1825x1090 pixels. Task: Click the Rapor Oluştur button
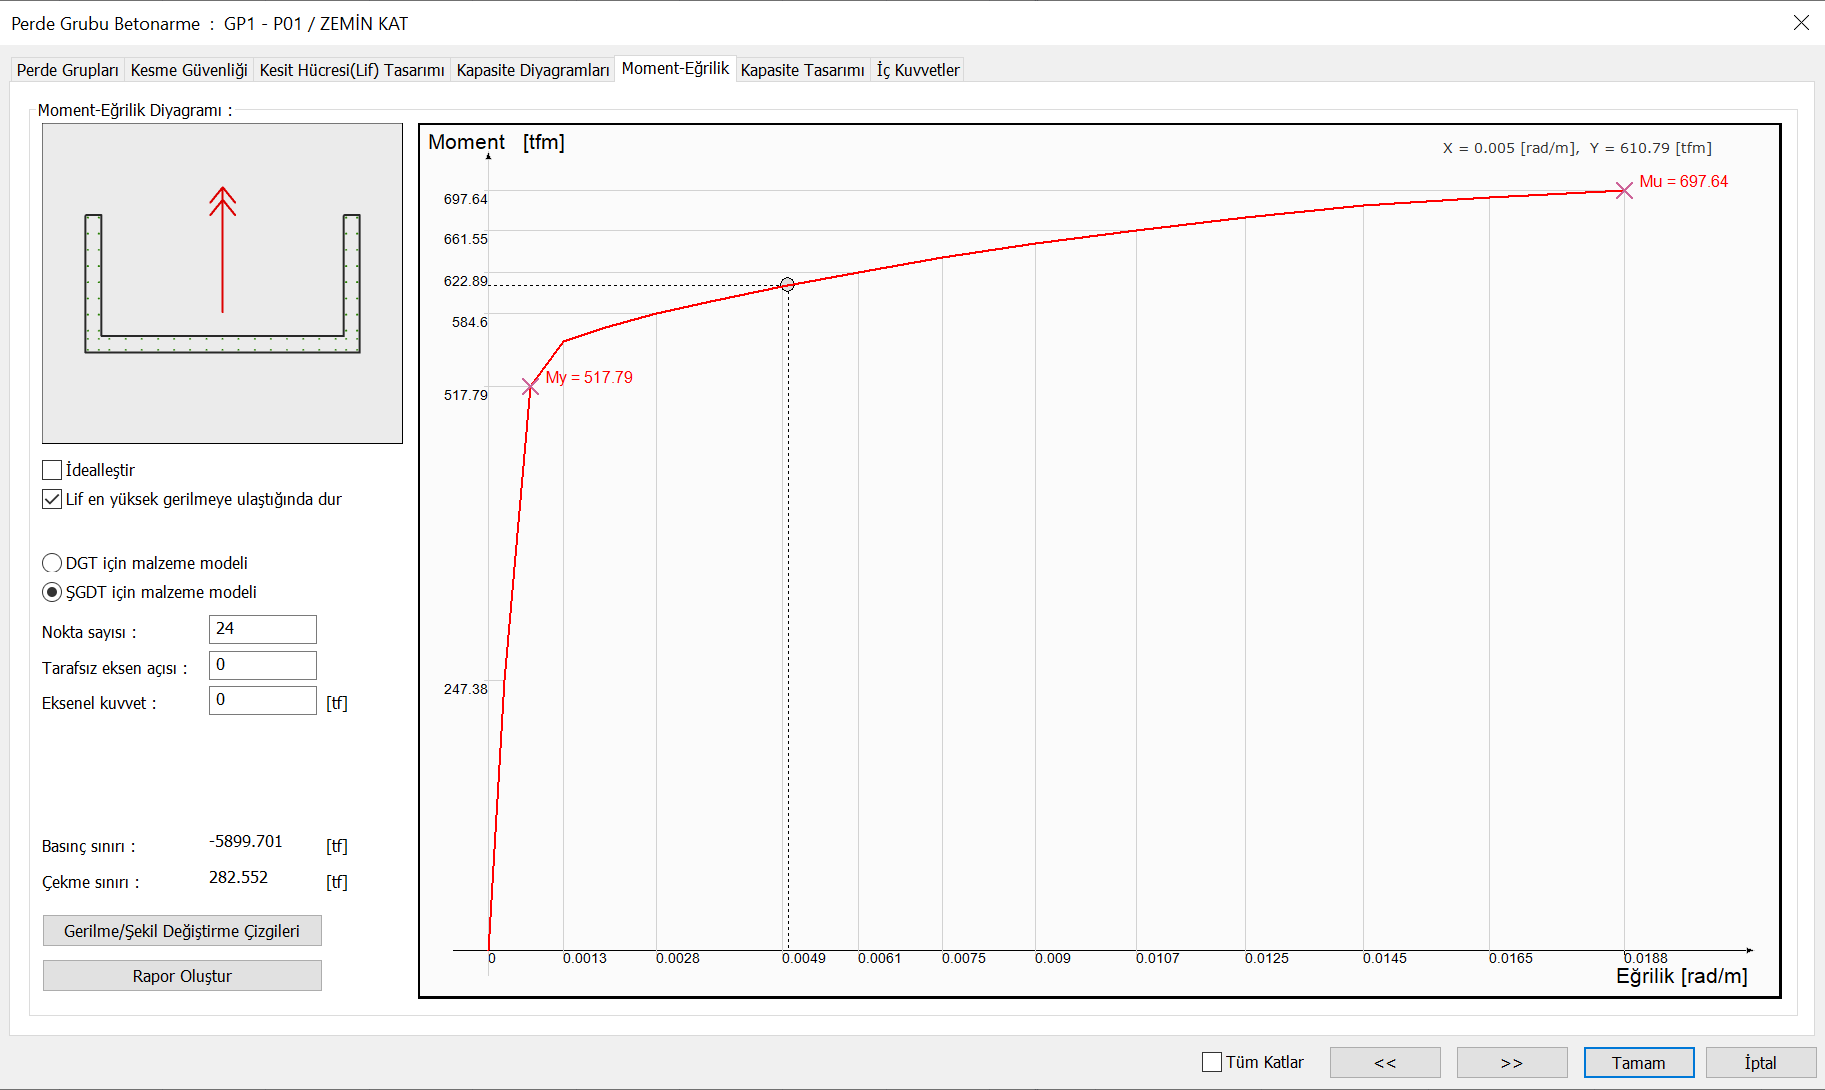182,976
